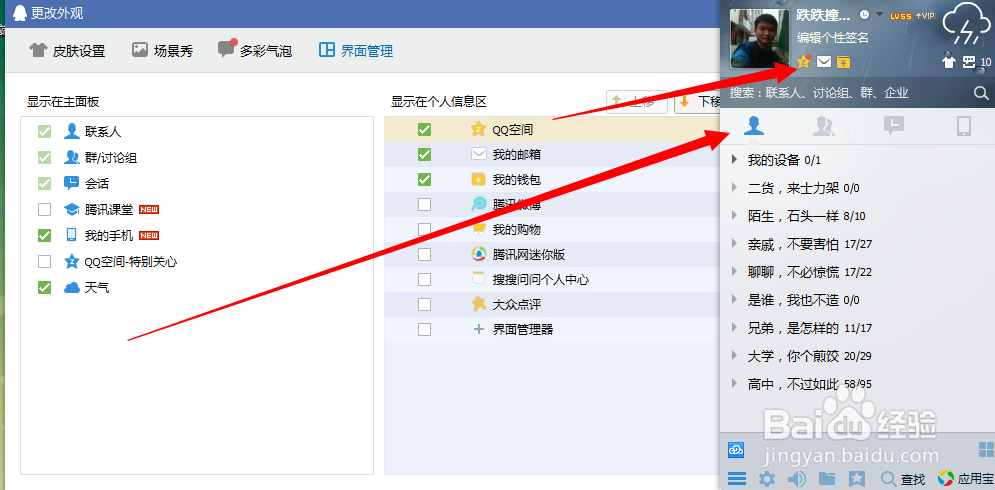This screenshot has height=490, width=995.
Task: Enable the 腾讯网迷你版 checkbox
Action: coord(425,255)
